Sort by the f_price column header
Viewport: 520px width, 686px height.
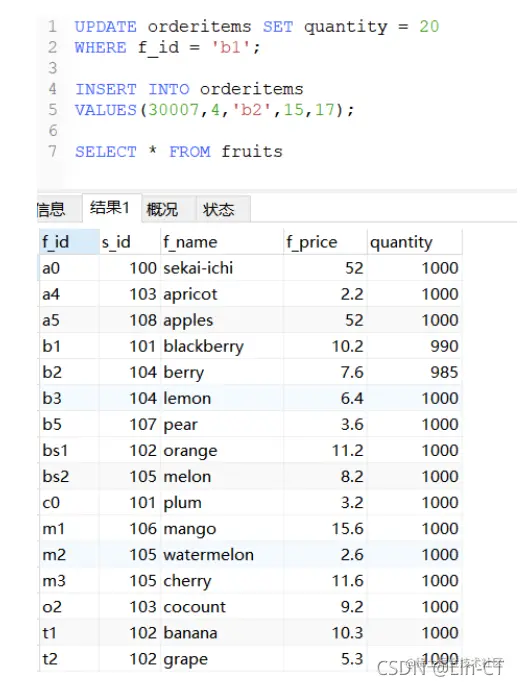coord(325,242)
